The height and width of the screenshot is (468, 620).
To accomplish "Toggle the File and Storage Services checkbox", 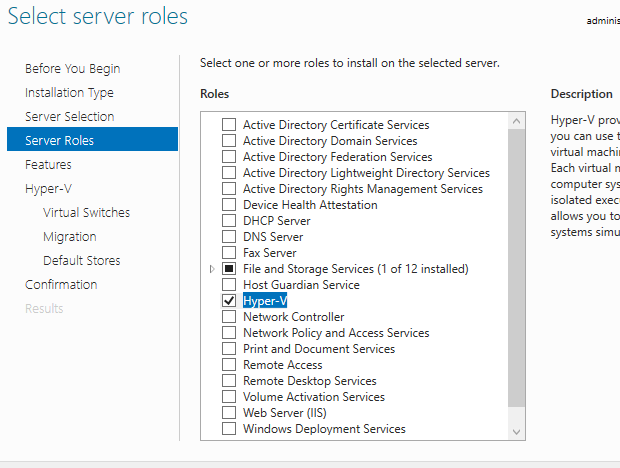I will [x=229, y=269].
